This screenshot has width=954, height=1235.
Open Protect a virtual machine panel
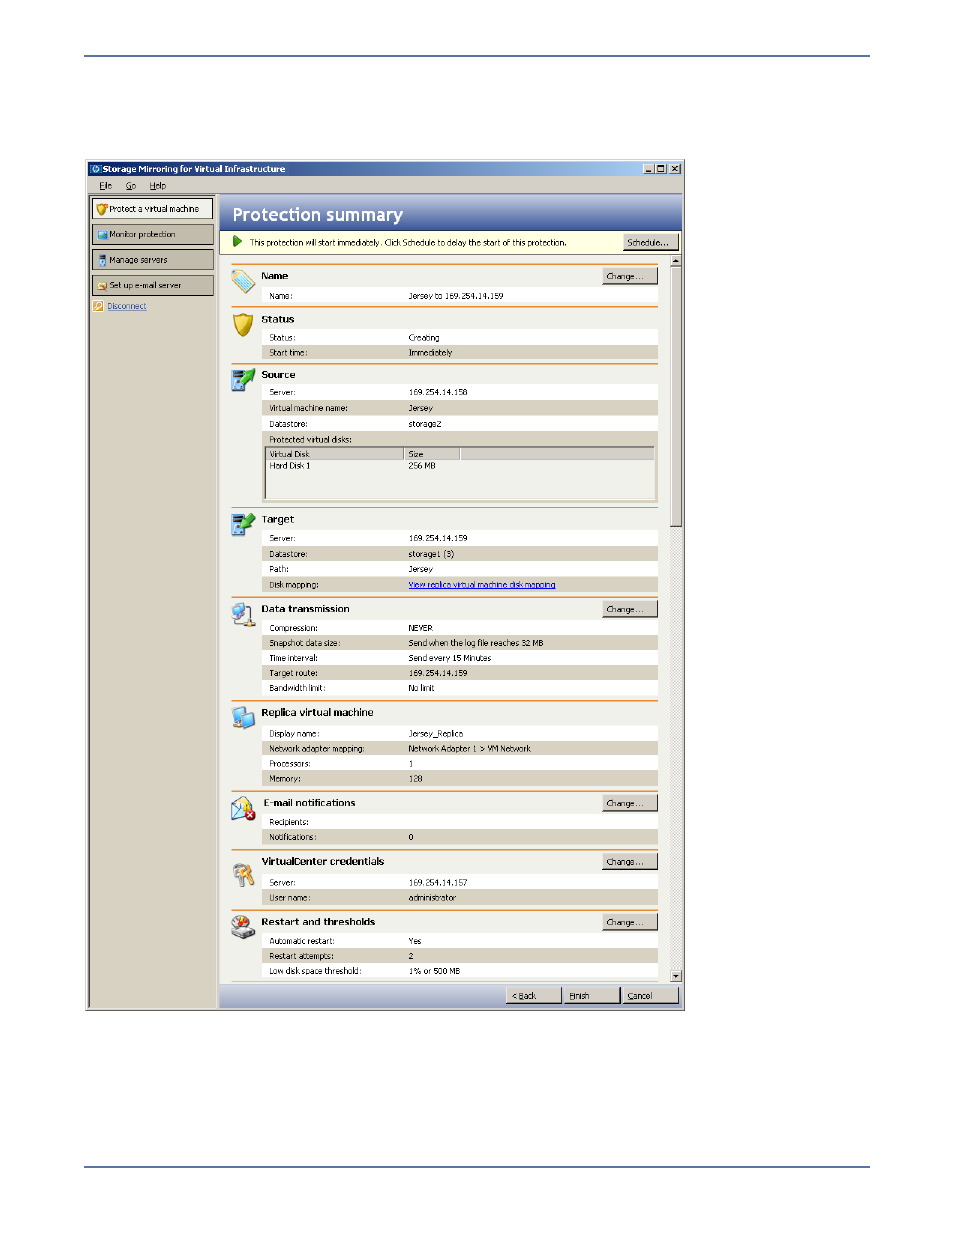coord(153,209)
